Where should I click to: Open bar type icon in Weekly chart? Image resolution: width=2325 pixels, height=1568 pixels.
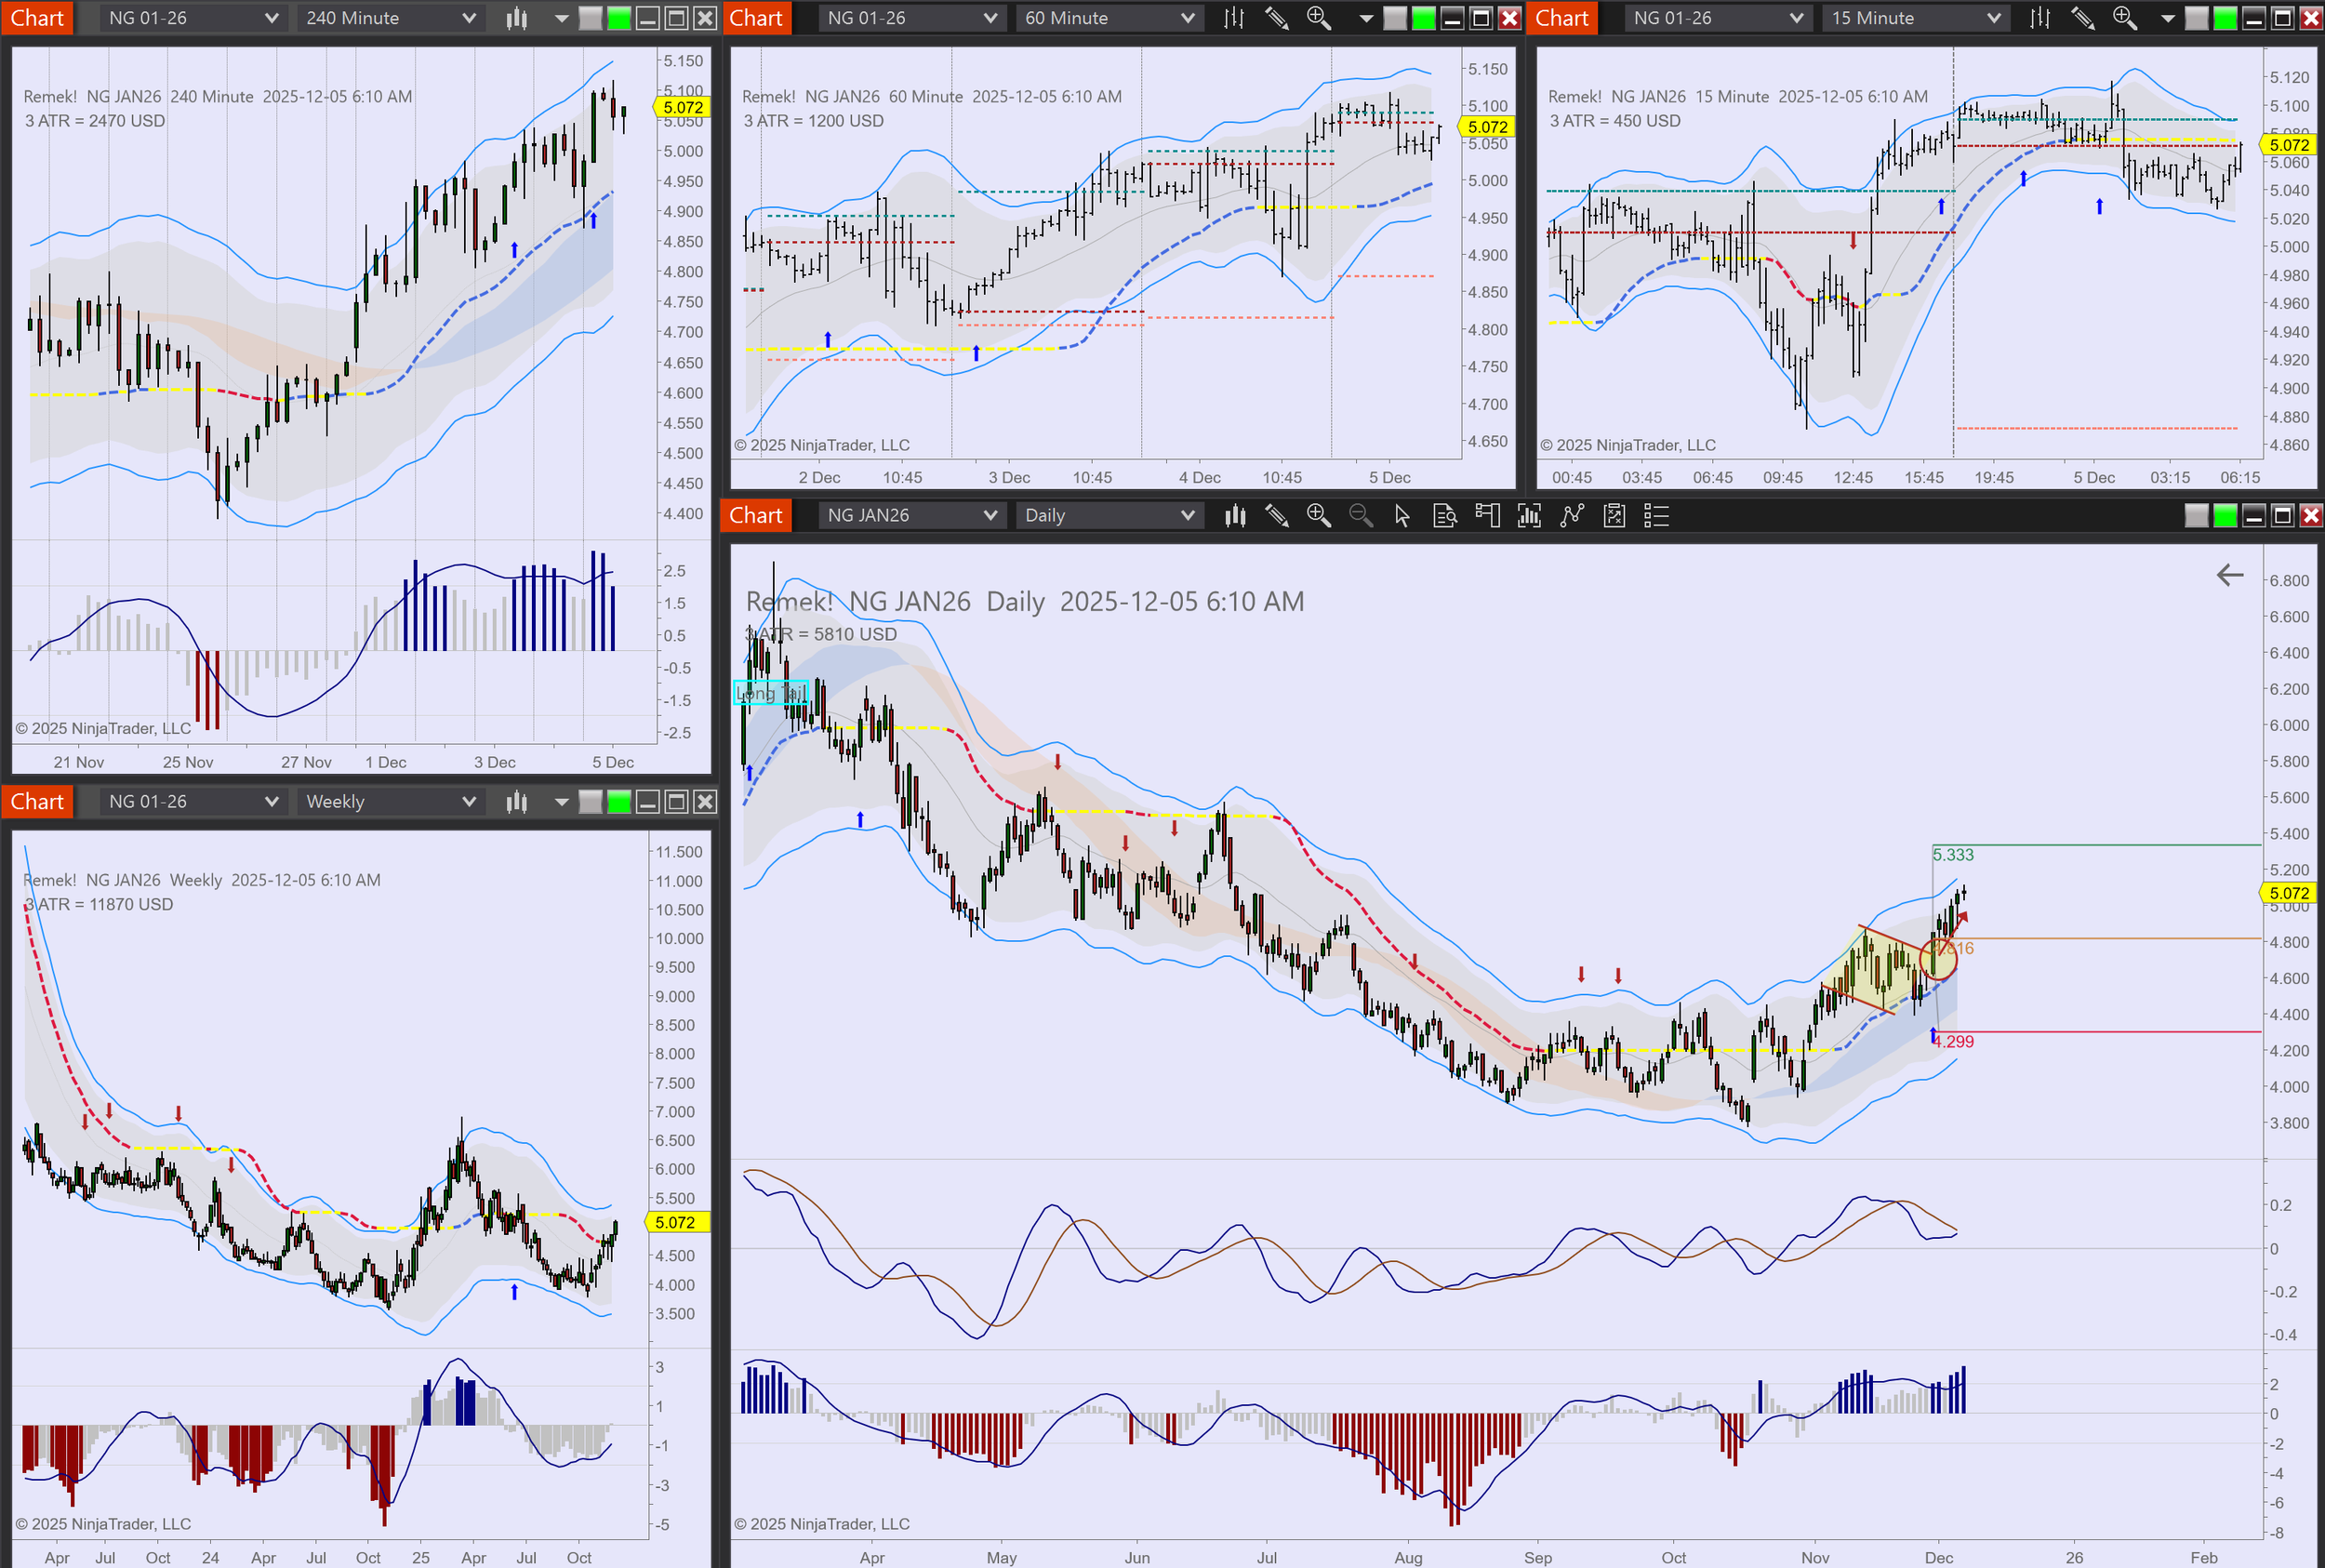click(x=516, y=802)
